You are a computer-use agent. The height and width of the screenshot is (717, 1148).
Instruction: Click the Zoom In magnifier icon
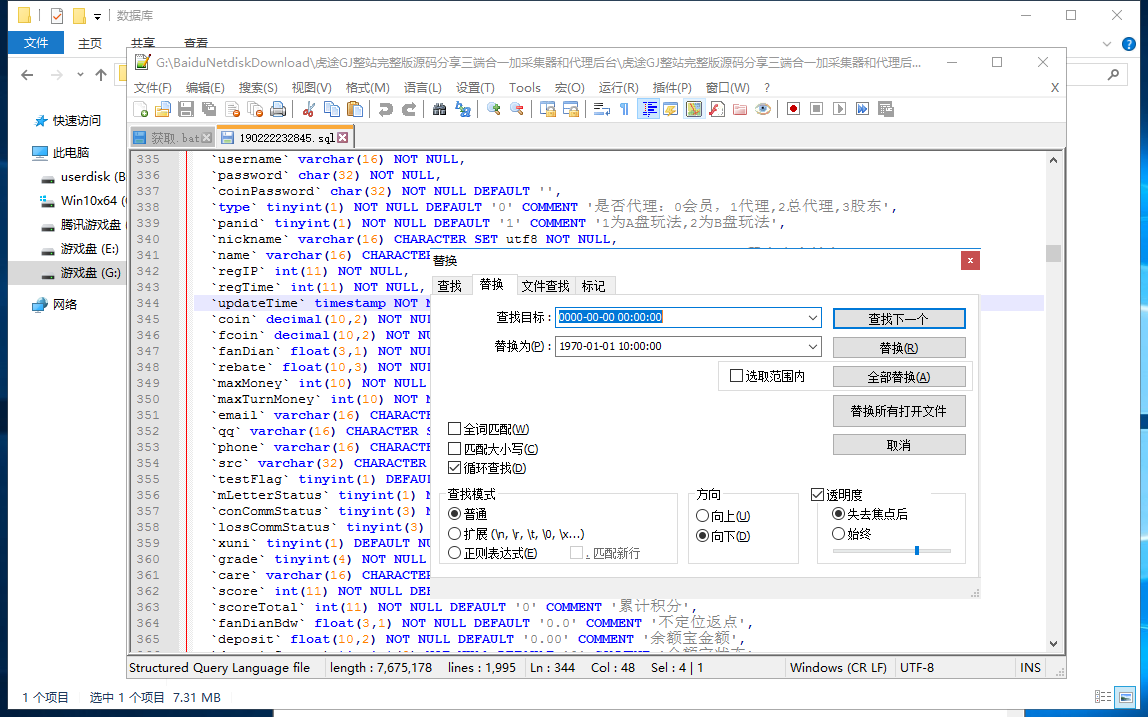point(493,109)
